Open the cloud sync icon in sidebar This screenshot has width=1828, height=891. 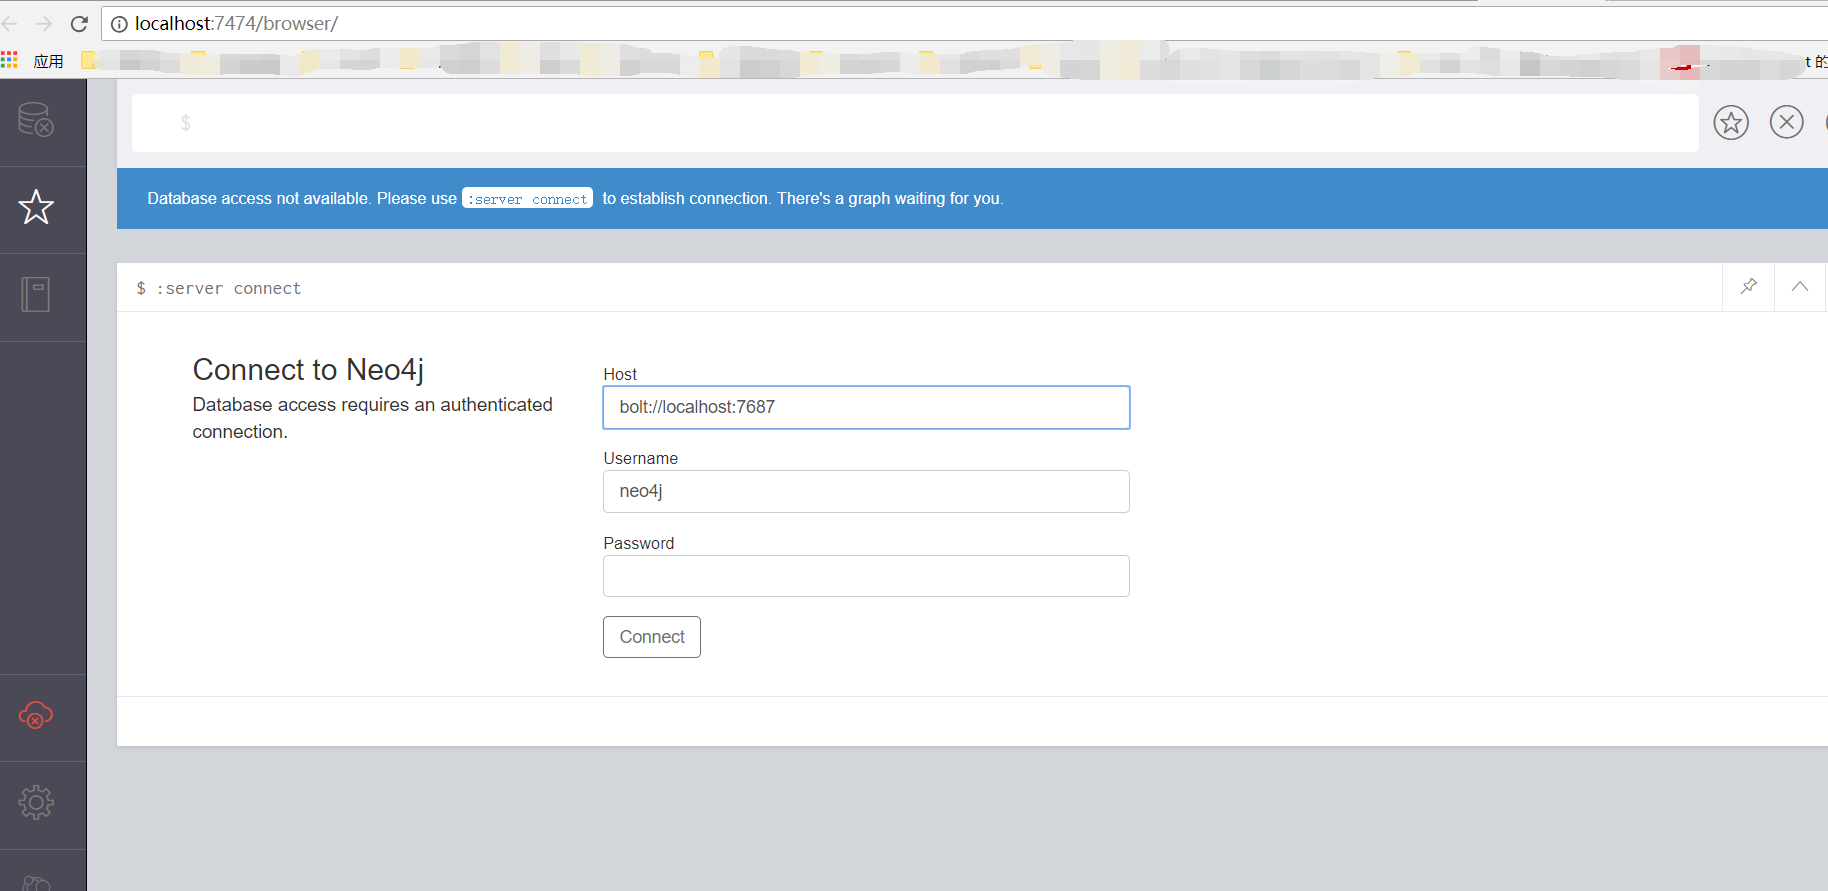pos(36,715)
